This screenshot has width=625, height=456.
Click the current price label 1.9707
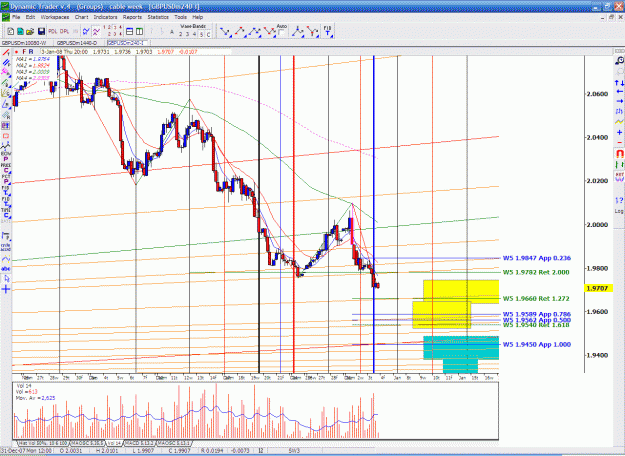[x=597, y=288]
